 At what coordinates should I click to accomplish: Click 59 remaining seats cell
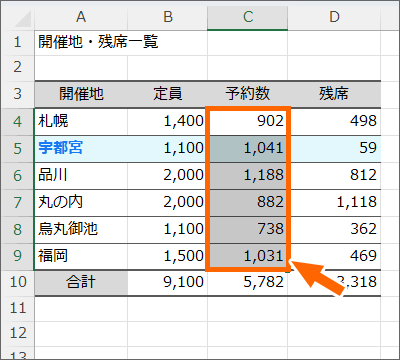point(334,149)
